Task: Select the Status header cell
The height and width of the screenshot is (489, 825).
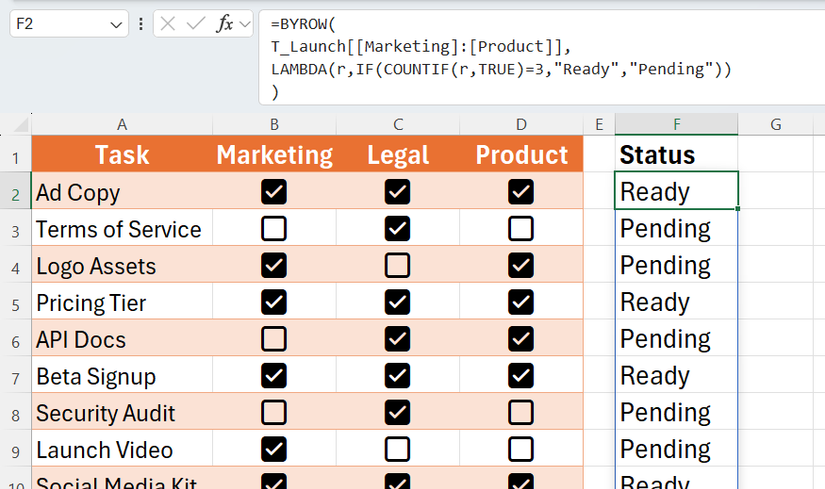Action: coord(676,155)
